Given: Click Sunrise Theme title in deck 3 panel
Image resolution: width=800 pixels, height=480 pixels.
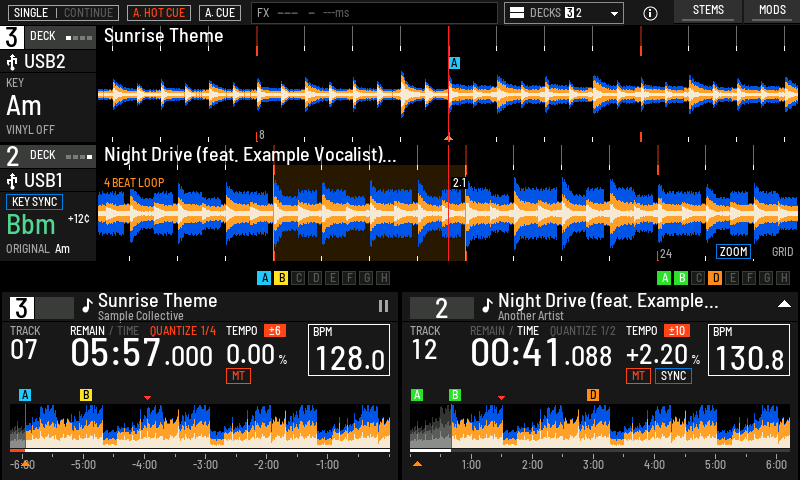Looking at the screenshot, I should pos(158,300).
